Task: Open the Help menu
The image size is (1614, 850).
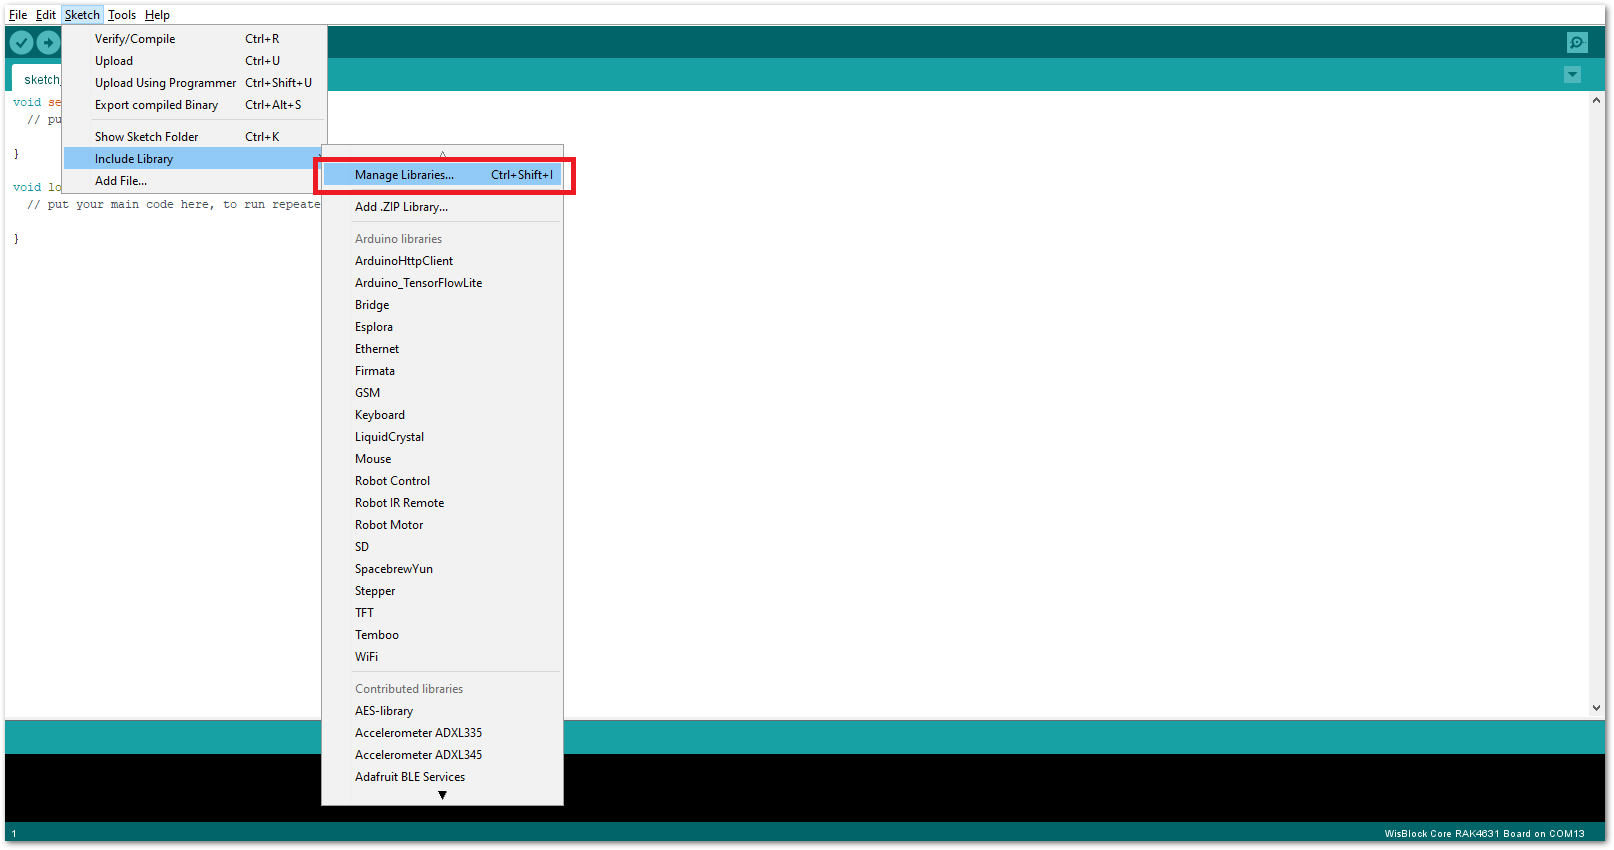Action: (157, 15)
